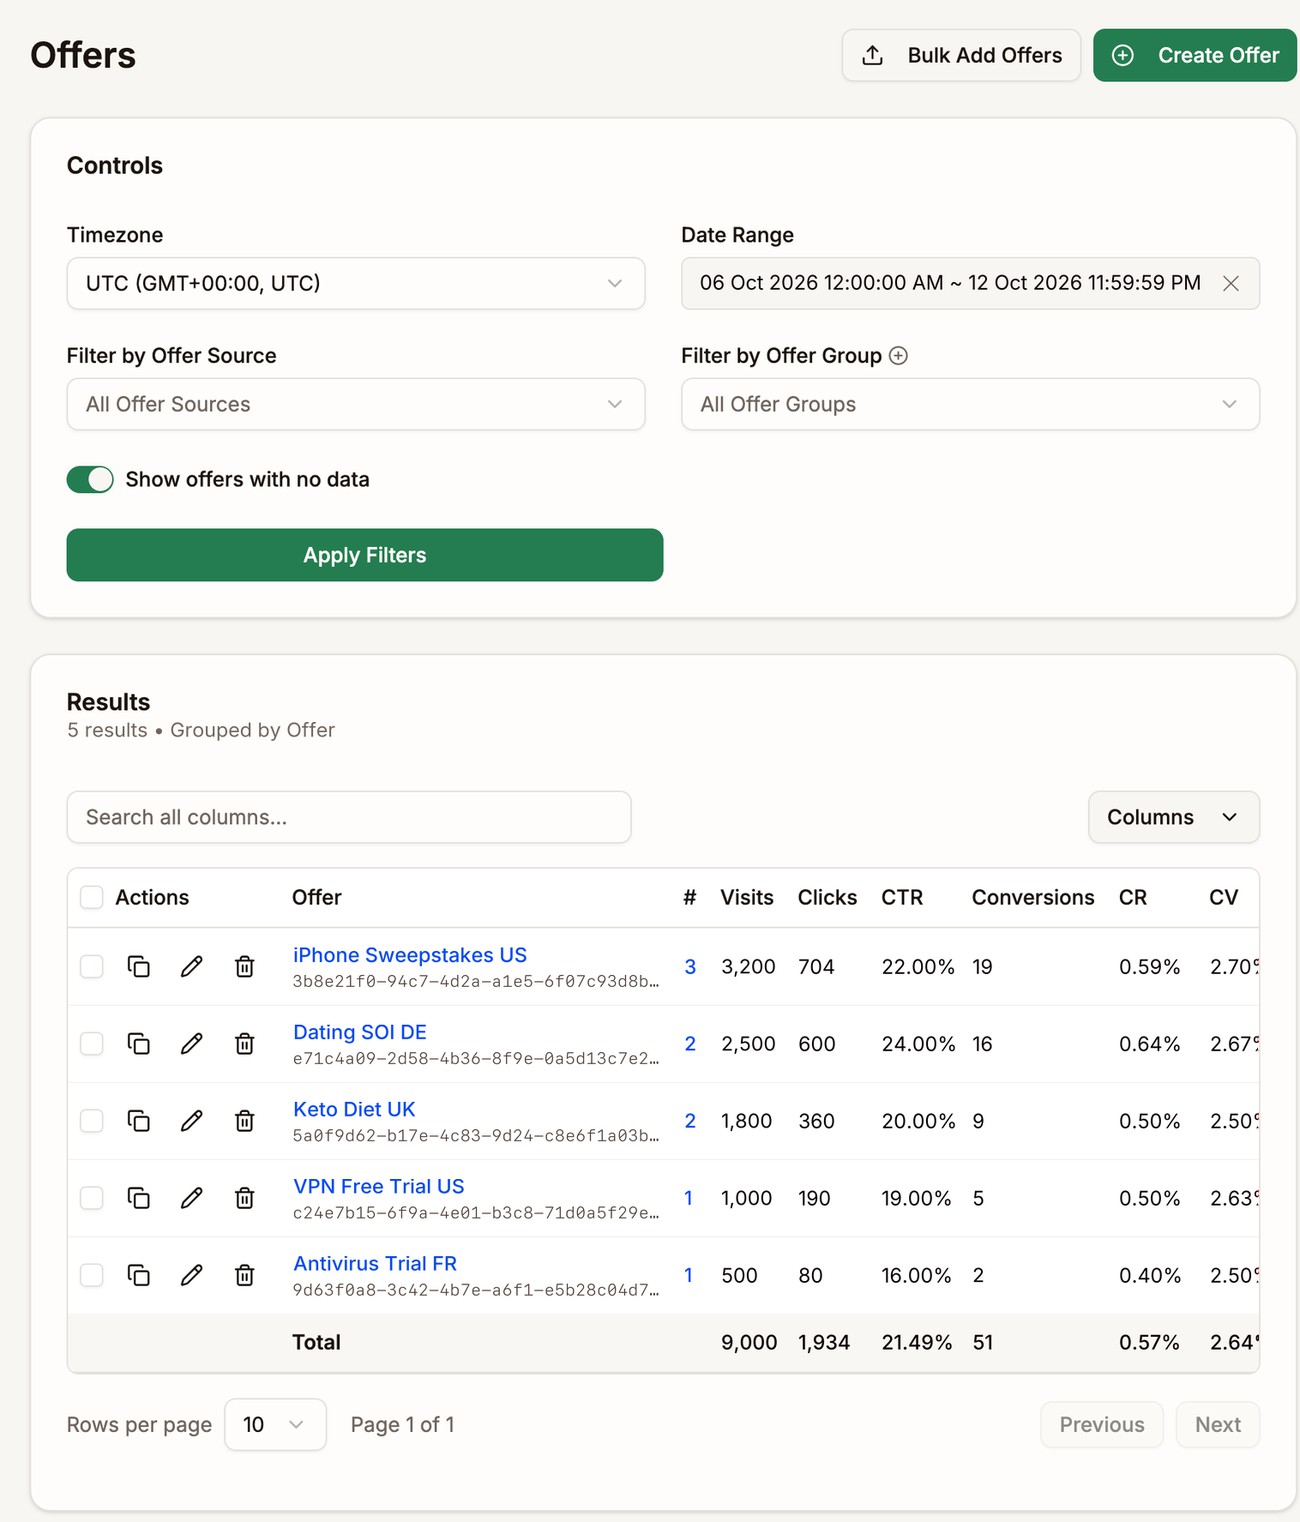Open the Dating SOI DE offer link
Screen dimensions: 1300x1522
tap(360, 1032)
